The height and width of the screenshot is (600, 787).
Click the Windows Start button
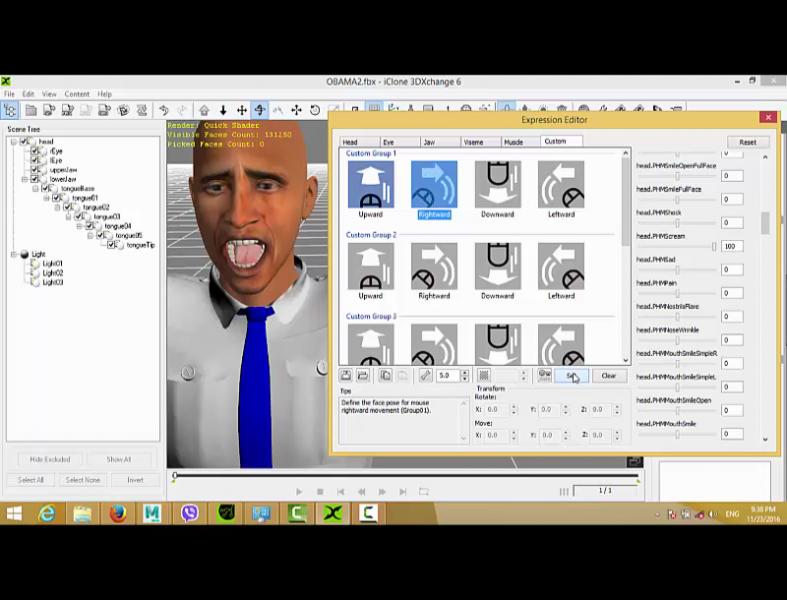(x=14, y=513)
